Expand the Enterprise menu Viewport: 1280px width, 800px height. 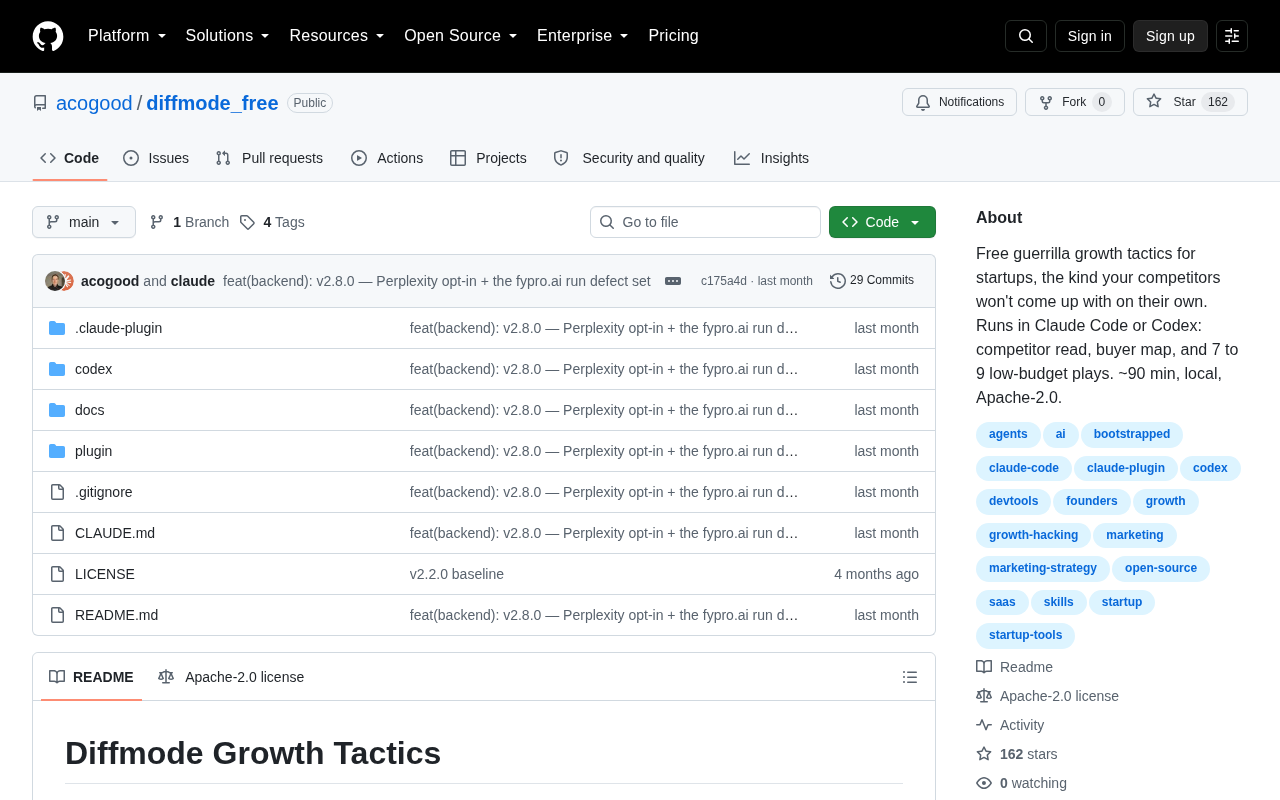pyautogui.click(x=583, y=36)
